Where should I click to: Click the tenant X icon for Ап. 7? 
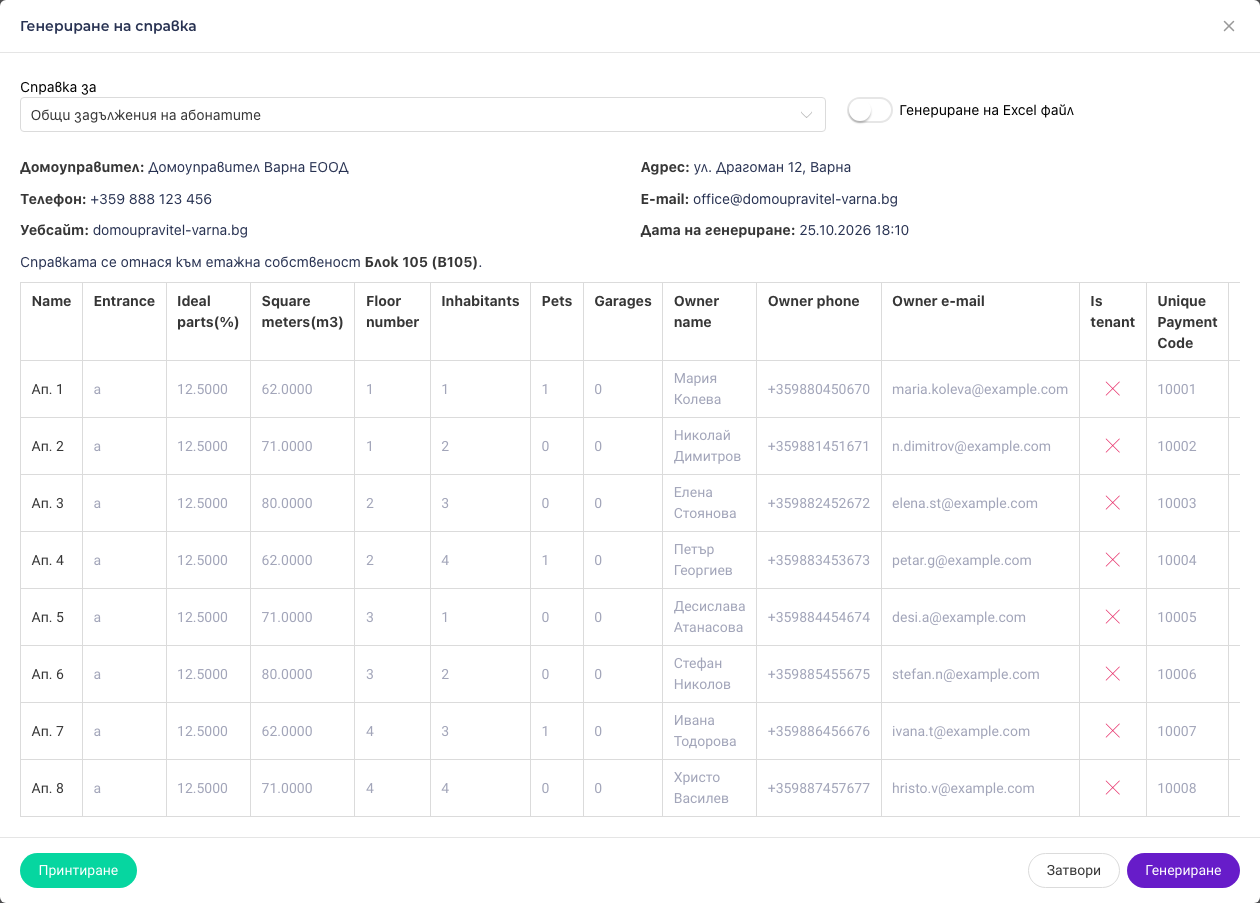[1112, 731]
